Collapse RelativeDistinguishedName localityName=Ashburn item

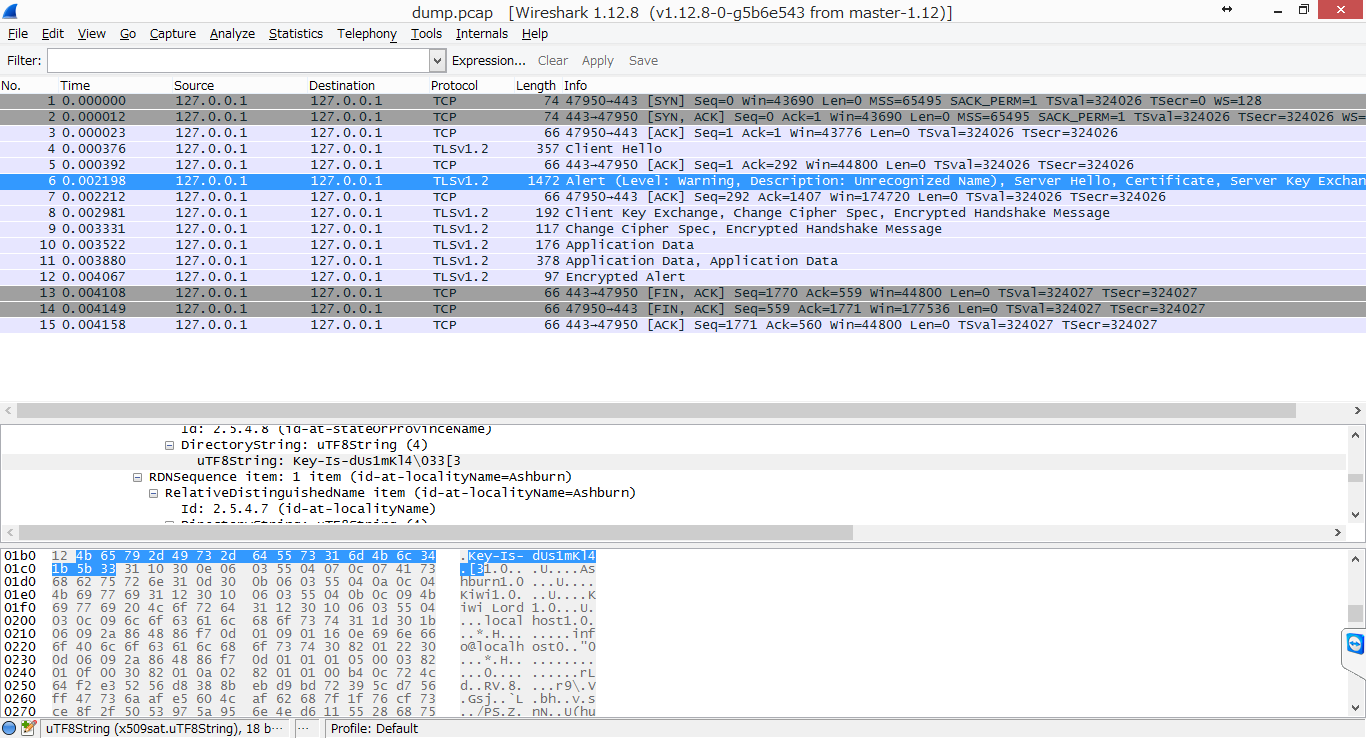point(155,493)
